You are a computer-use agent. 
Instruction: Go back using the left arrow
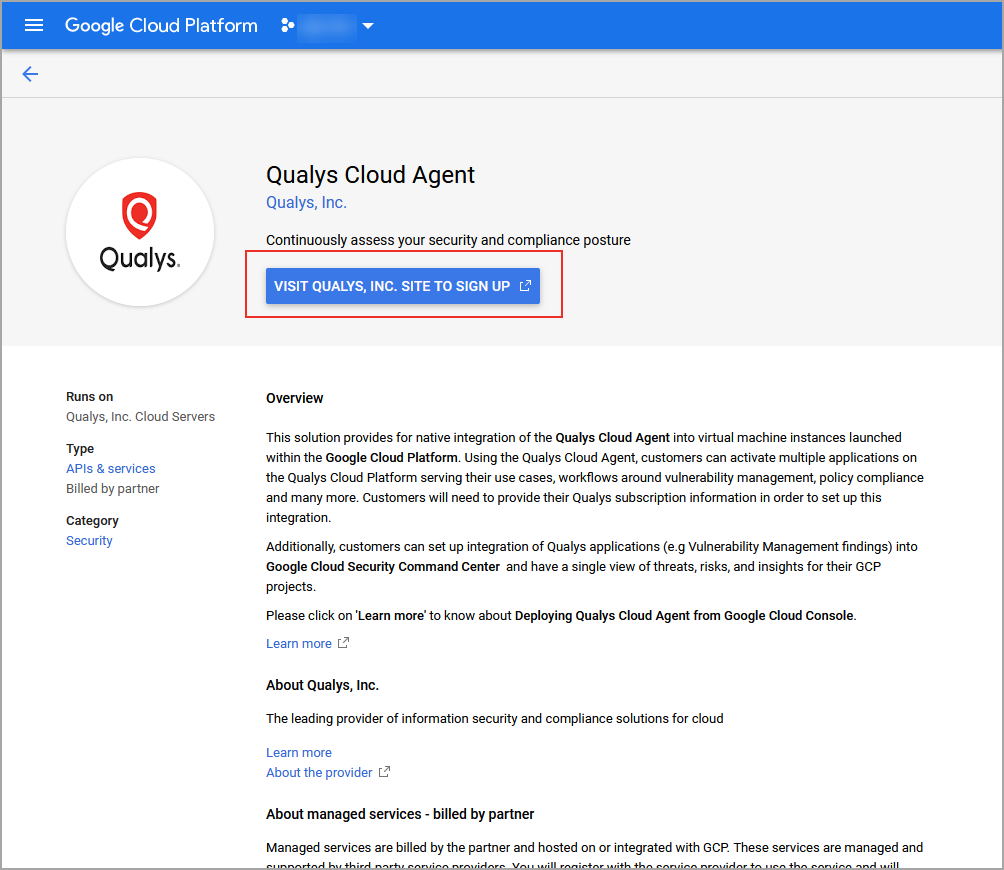(x=30, y=74)
